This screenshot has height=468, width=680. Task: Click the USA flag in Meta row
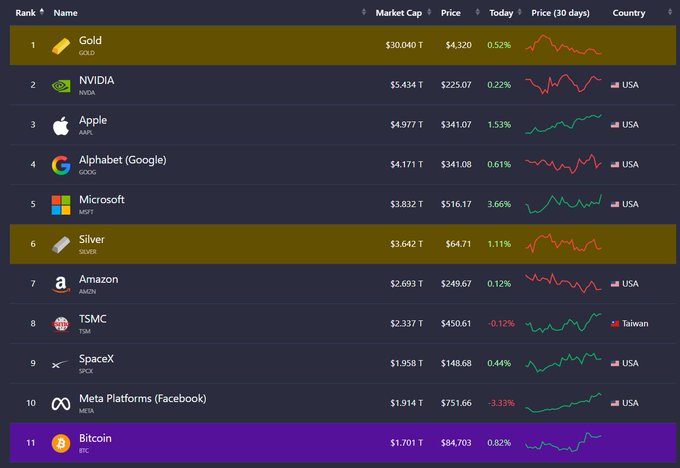(x=615, y=403)
